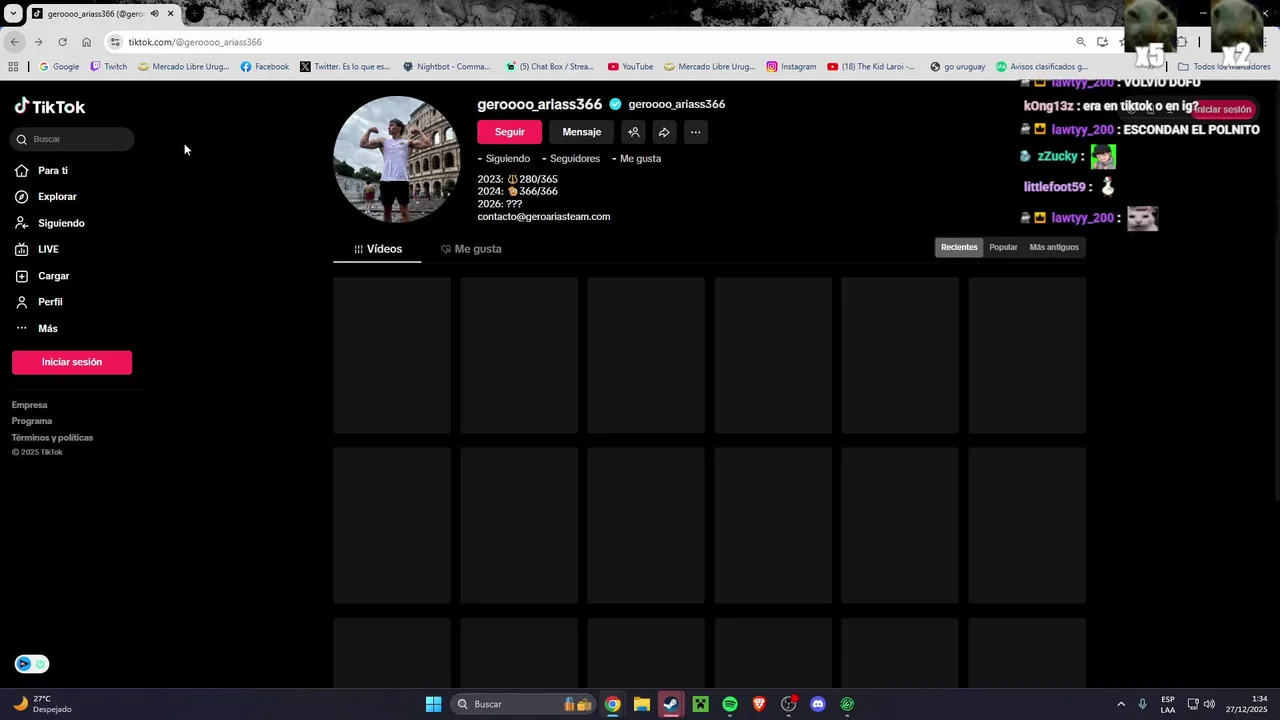
Task: Mute the tab audio speaker icon
Action: [154, 14]
